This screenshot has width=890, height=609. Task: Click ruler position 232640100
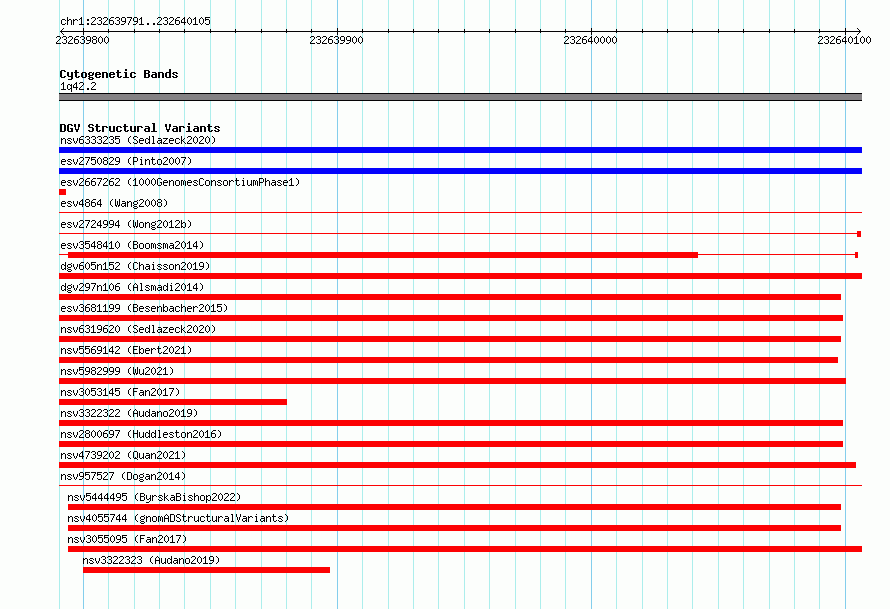(844, 40)
